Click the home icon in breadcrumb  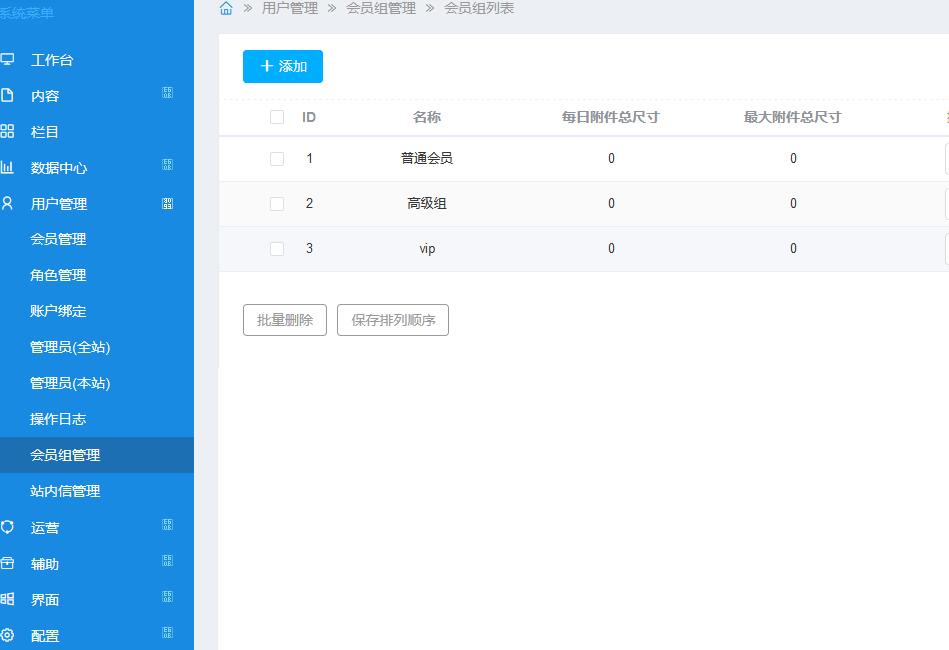[x=226, y=8]
